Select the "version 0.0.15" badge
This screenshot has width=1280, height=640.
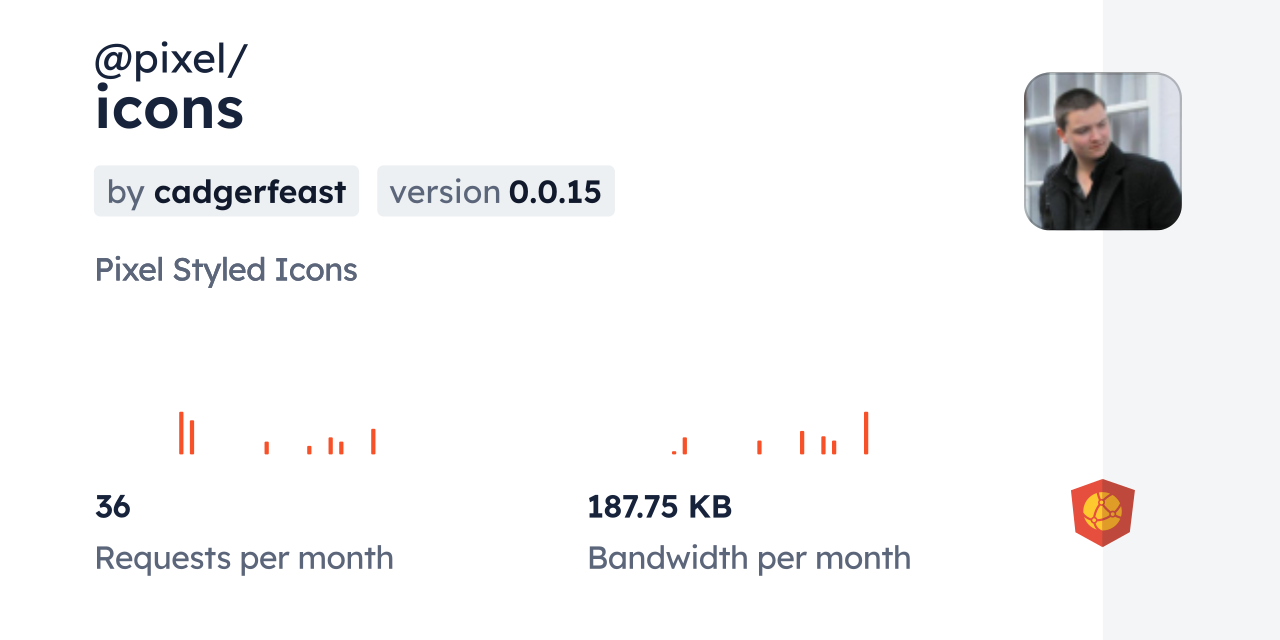495,191
